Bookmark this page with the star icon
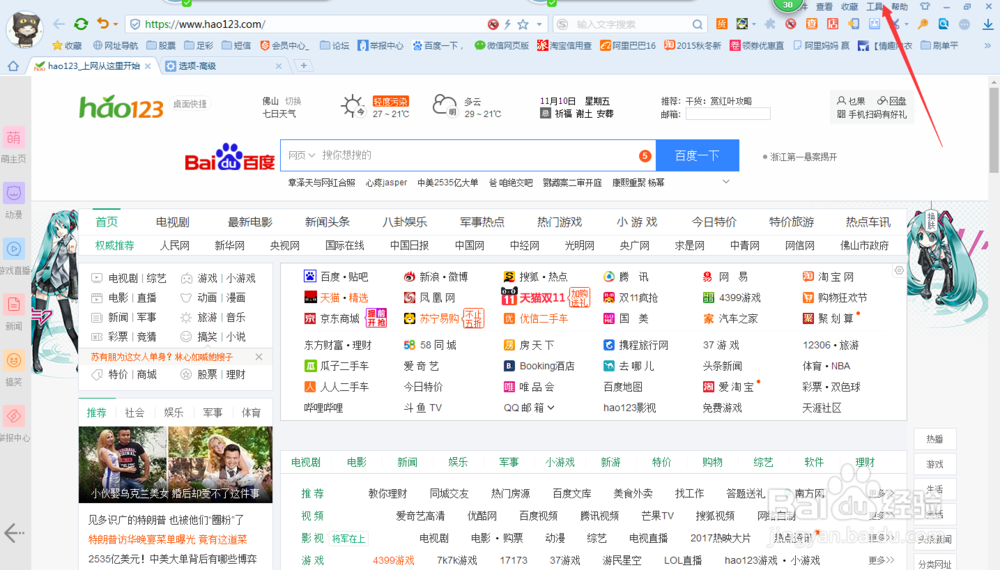 pos(523,24)
